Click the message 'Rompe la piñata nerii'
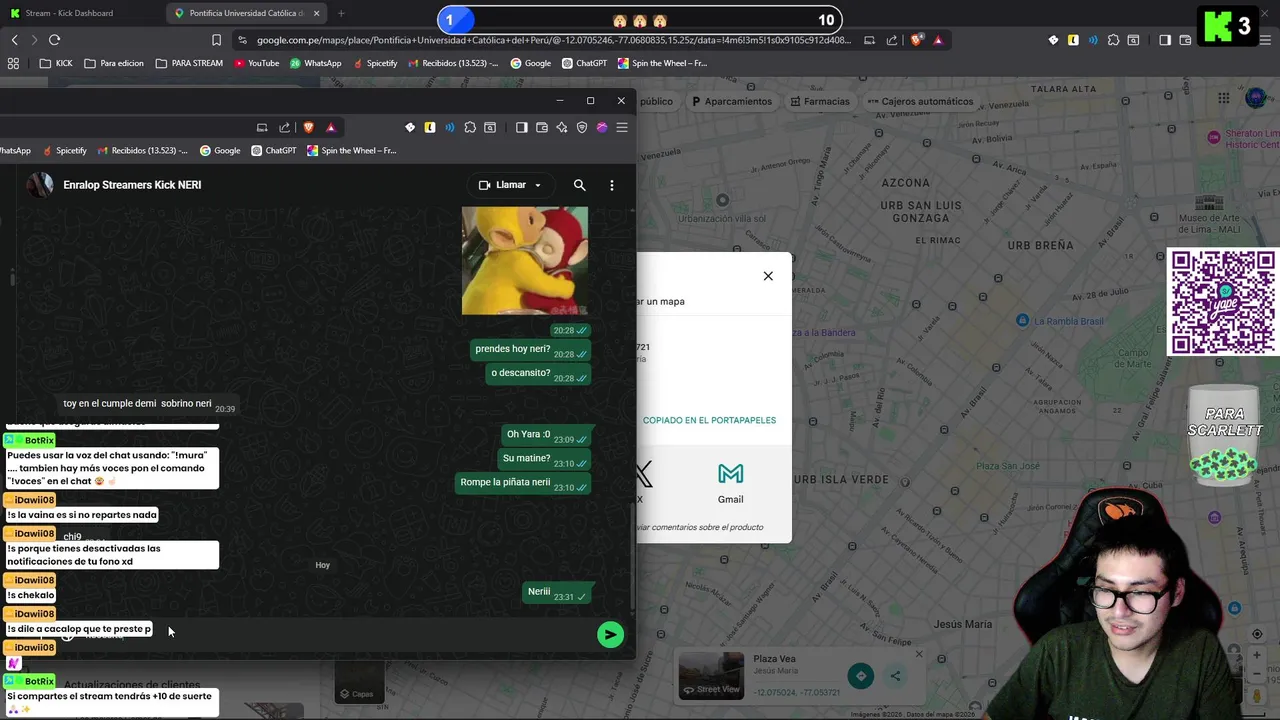Screen dimensions: 1280x720 point(523,482)
